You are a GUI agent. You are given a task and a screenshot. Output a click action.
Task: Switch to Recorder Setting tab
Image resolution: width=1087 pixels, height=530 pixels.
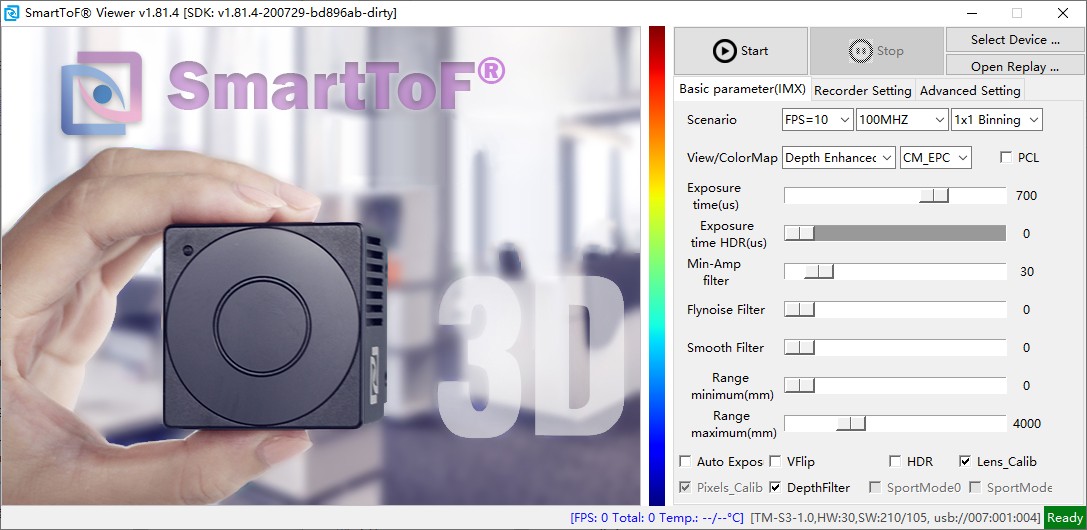pyautogui.click(x=862, y=91)
